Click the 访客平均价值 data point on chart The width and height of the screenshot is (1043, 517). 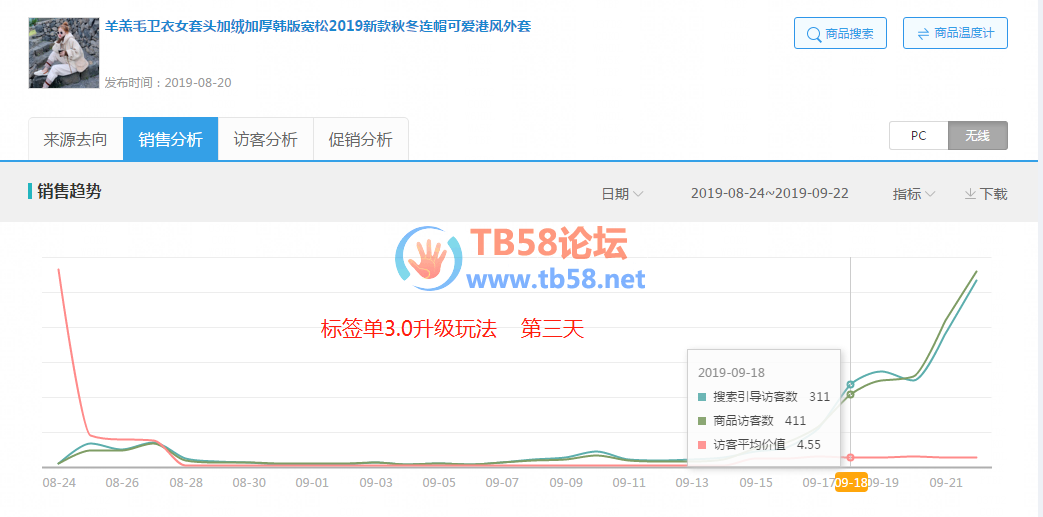[x=851, y=457]
